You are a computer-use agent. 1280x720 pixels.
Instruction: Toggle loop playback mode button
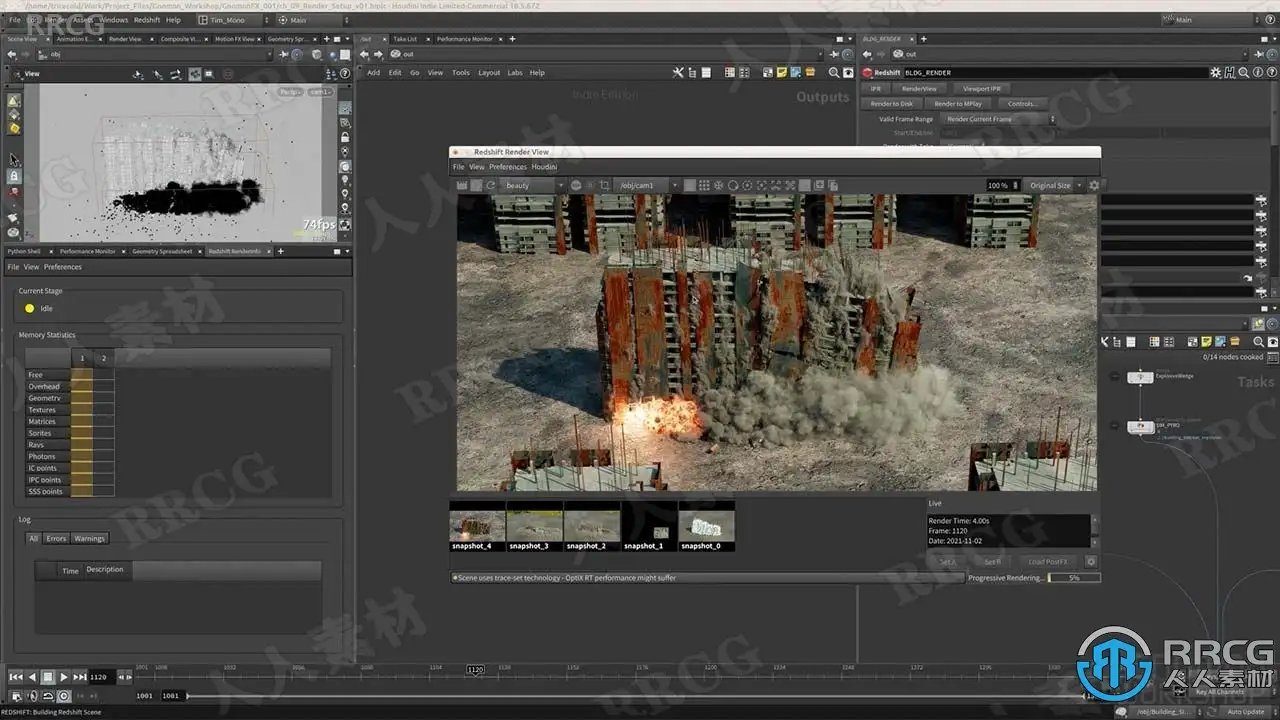(x=47, y=696)
